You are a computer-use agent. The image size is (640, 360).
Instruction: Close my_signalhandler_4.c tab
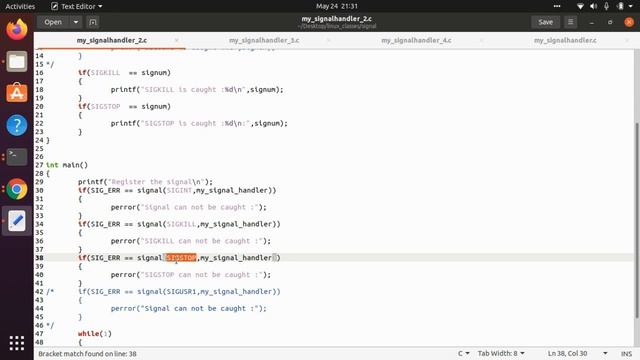click(x=481, y=40)
